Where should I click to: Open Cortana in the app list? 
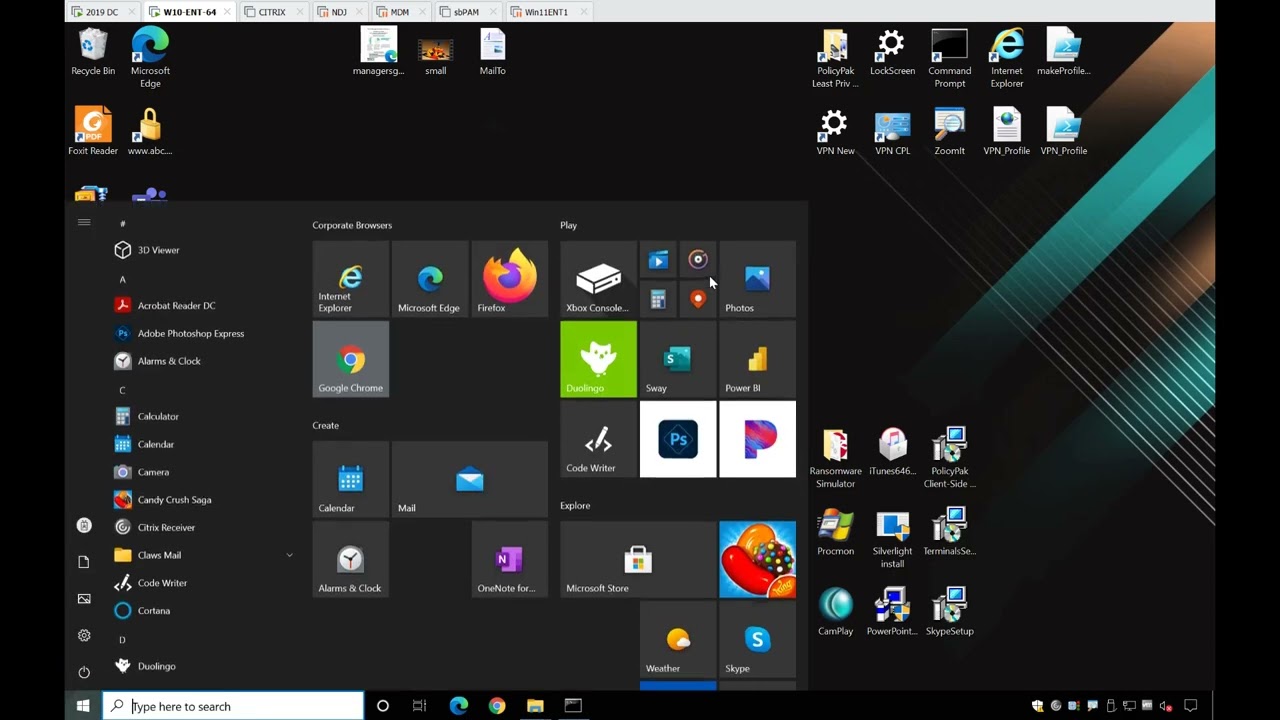point(204,610)
